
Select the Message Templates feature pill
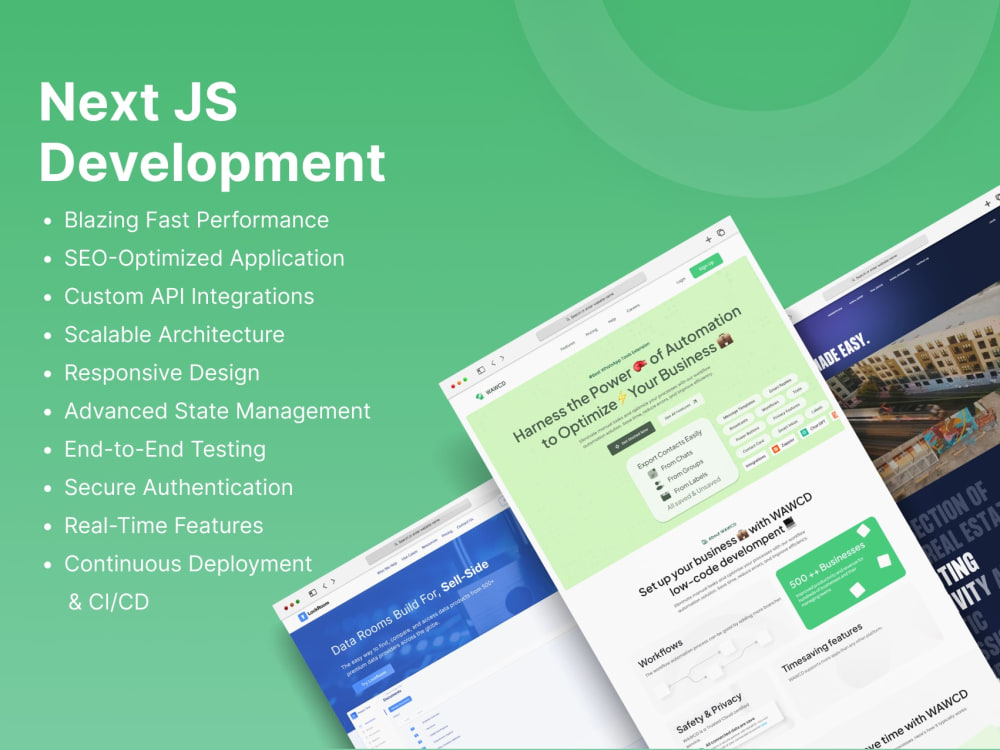coord(739,409)
